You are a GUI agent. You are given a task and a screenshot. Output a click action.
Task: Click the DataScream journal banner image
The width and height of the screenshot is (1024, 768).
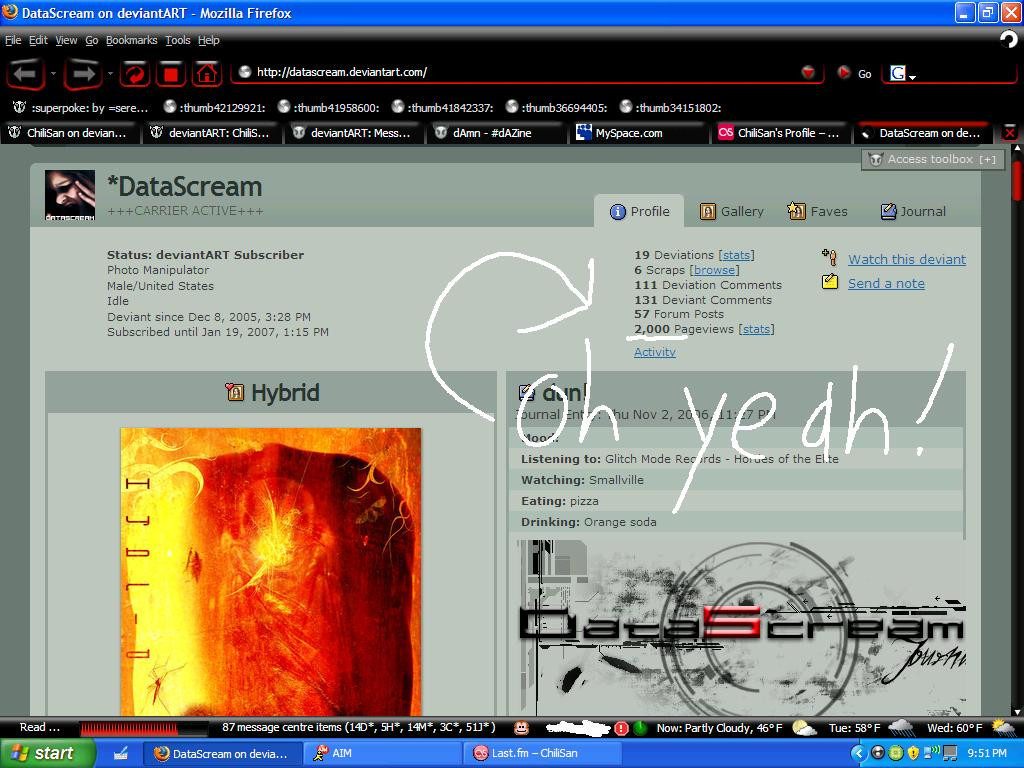(x=742, y=628)
